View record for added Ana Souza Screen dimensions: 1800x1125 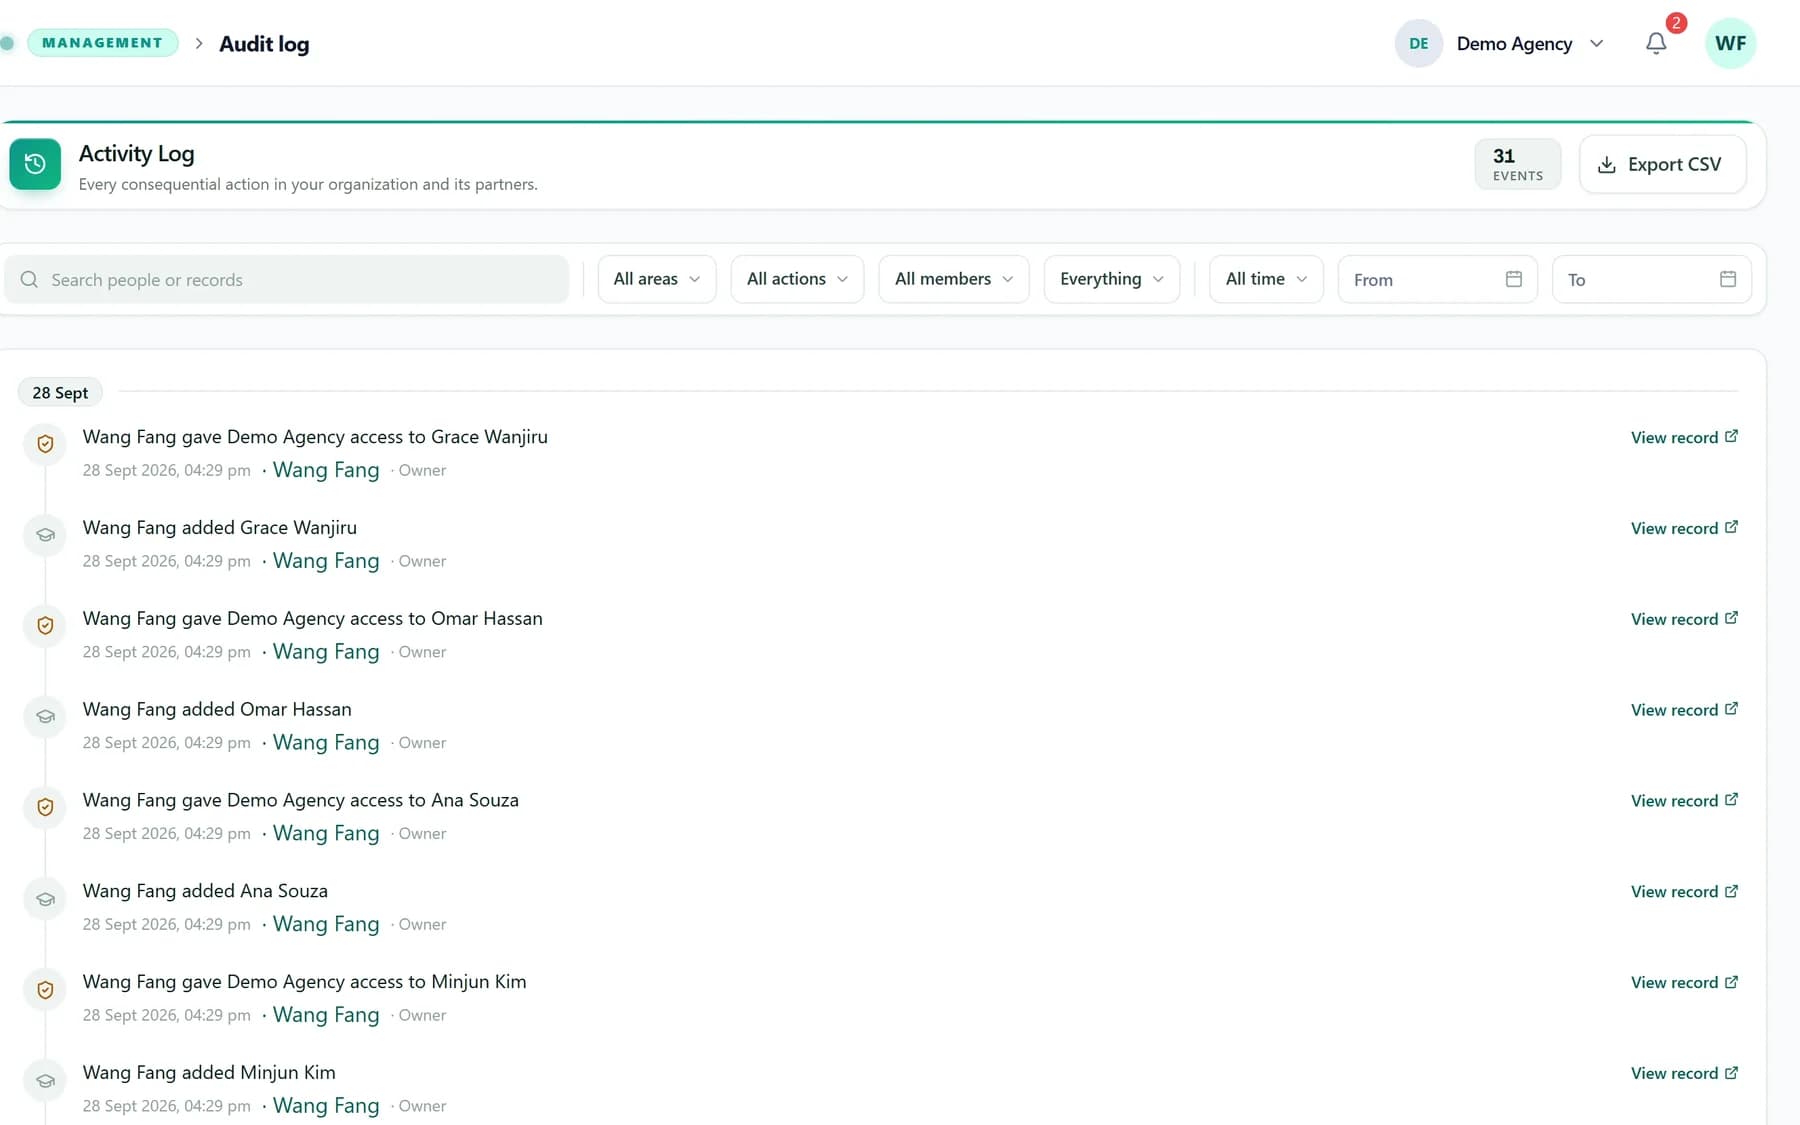1684,892
